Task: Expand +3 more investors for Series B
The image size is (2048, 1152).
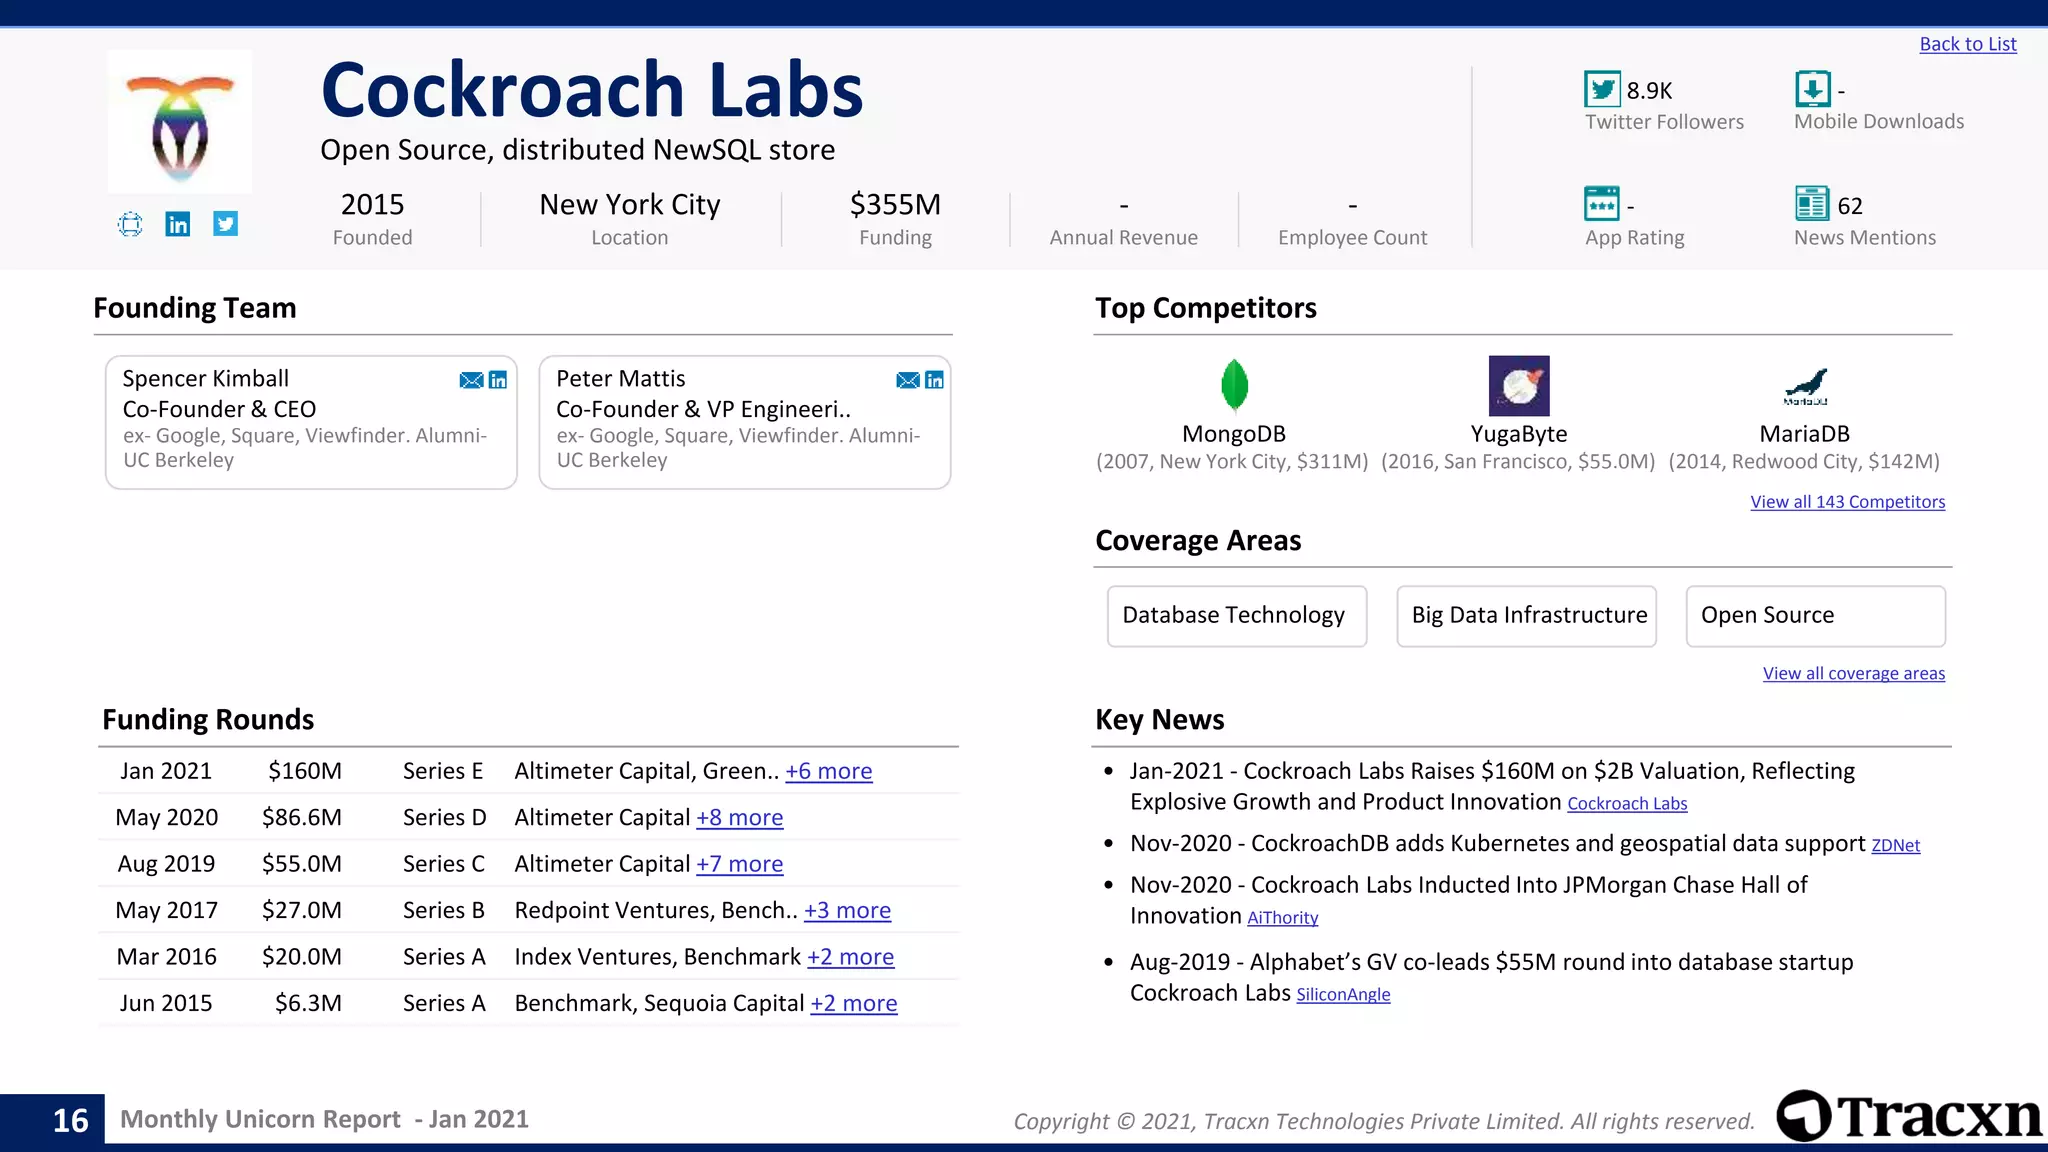Action: click(x=847, y=910)
